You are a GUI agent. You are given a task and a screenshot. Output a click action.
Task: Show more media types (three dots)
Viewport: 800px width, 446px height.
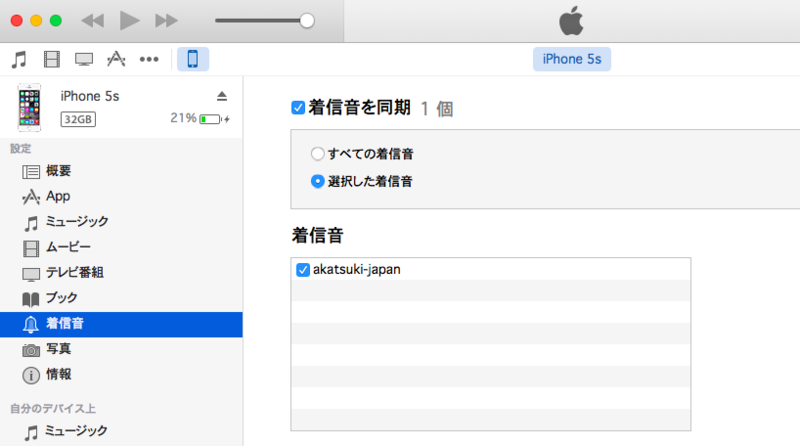[149, 60]
